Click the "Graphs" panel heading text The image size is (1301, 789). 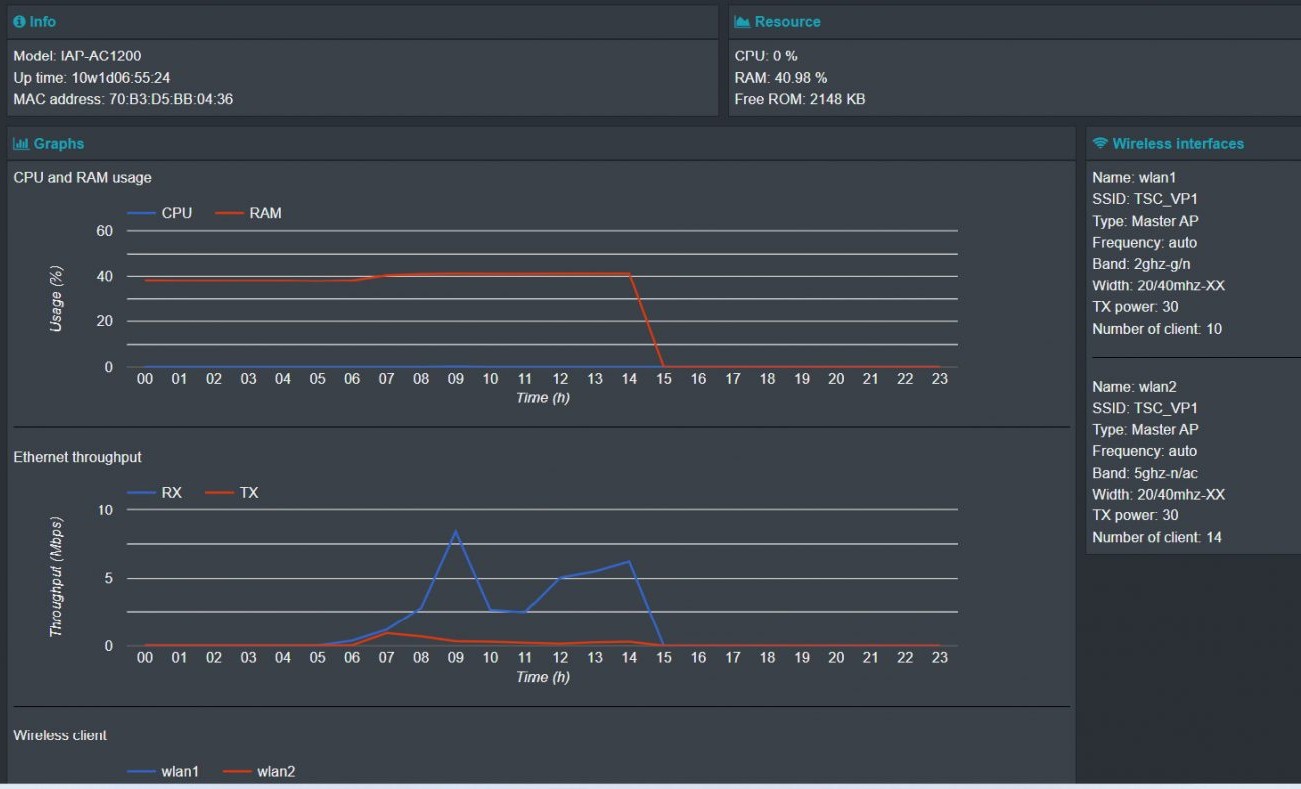59,144
